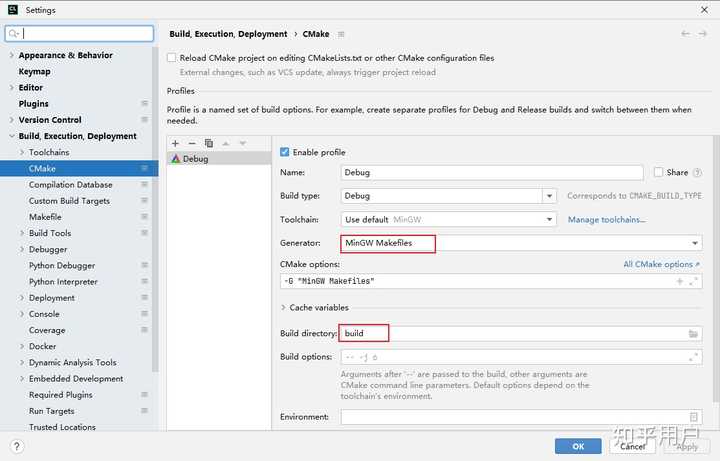Viewport: 720px width, 461px height.
Task: Open the Python Interpreter settings page
Action: (x=63, y=282)
